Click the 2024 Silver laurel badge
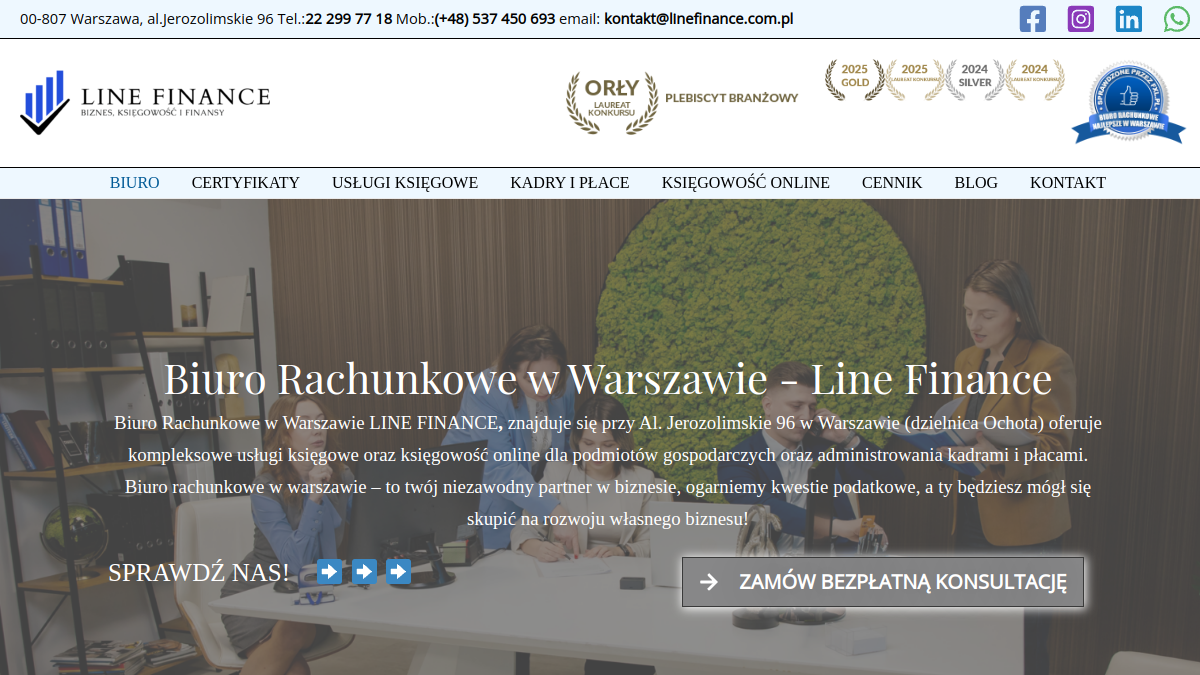This screenshot has width=1200, height=675. [975, 80]
